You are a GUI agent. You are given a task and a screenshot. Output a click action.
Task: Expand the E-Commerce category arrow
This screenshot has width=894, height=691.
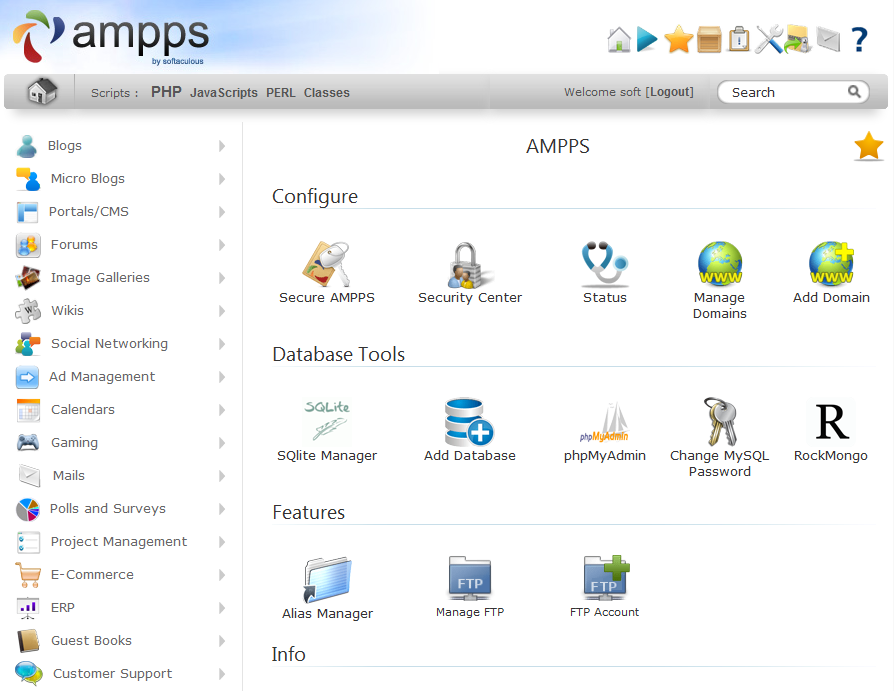point(222,575)
